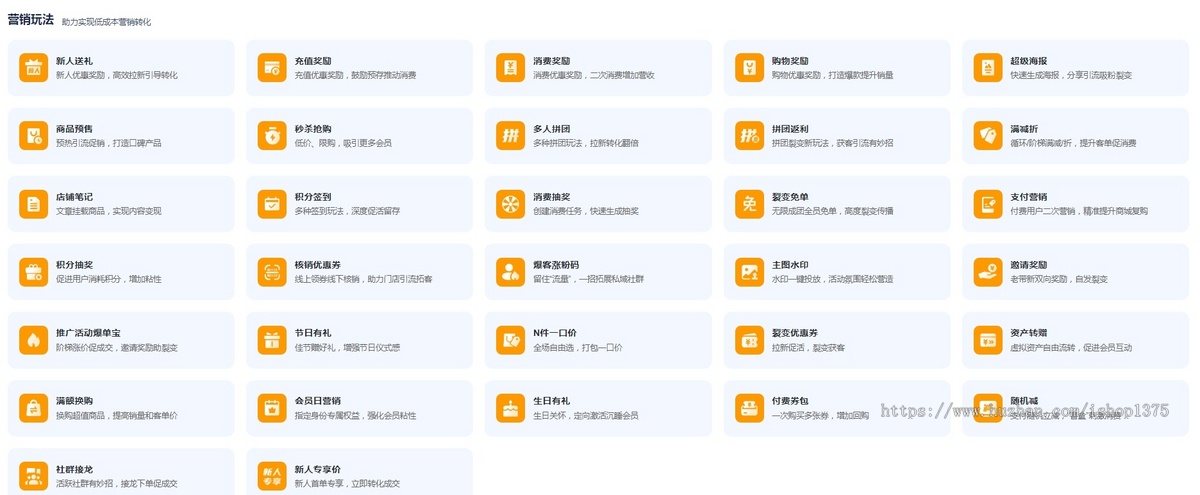Click the text 线上领券线下核销，助力门店引流拓客
This screenshot has width=1200, height=495.
tap(363, 279)
